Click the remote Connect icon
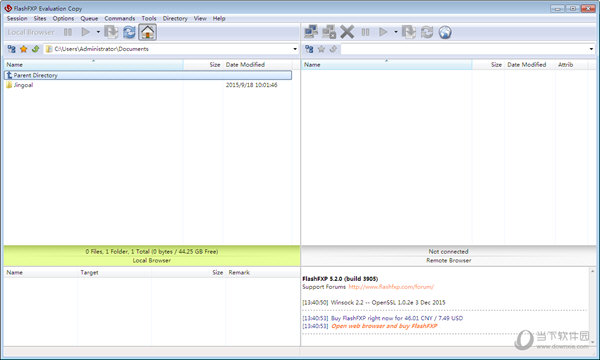Screen dimensions: 600x360 311,32
